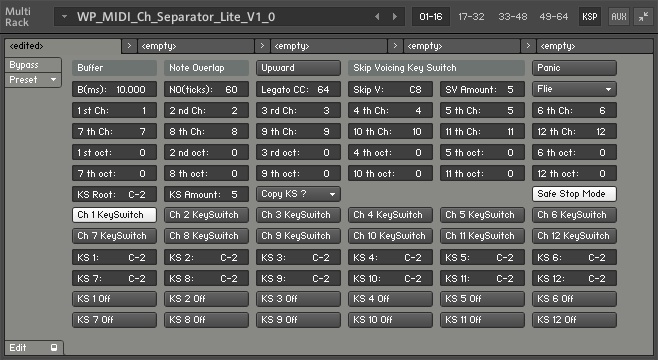
Task: Toggle Safe Stop Mode
Action: pyautogui.click(x=574, y=194)
